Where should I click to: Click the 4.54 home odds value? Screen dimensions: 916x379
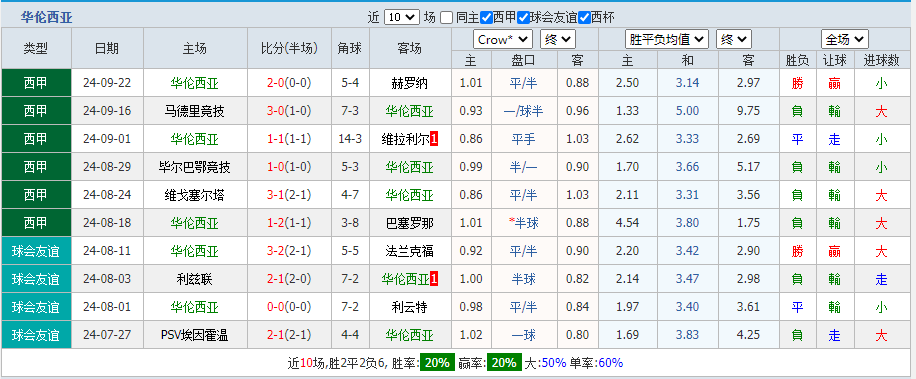tap(627, 223)
